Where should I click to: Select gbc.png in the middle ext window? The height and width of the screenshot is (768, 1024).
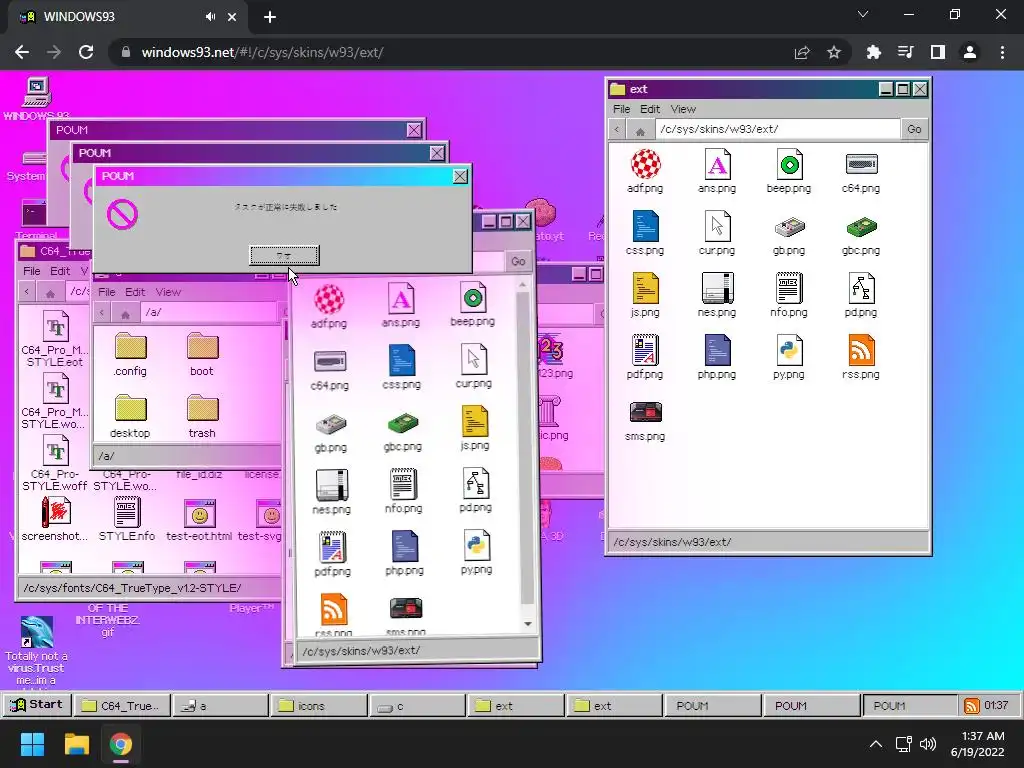[403, 430]
